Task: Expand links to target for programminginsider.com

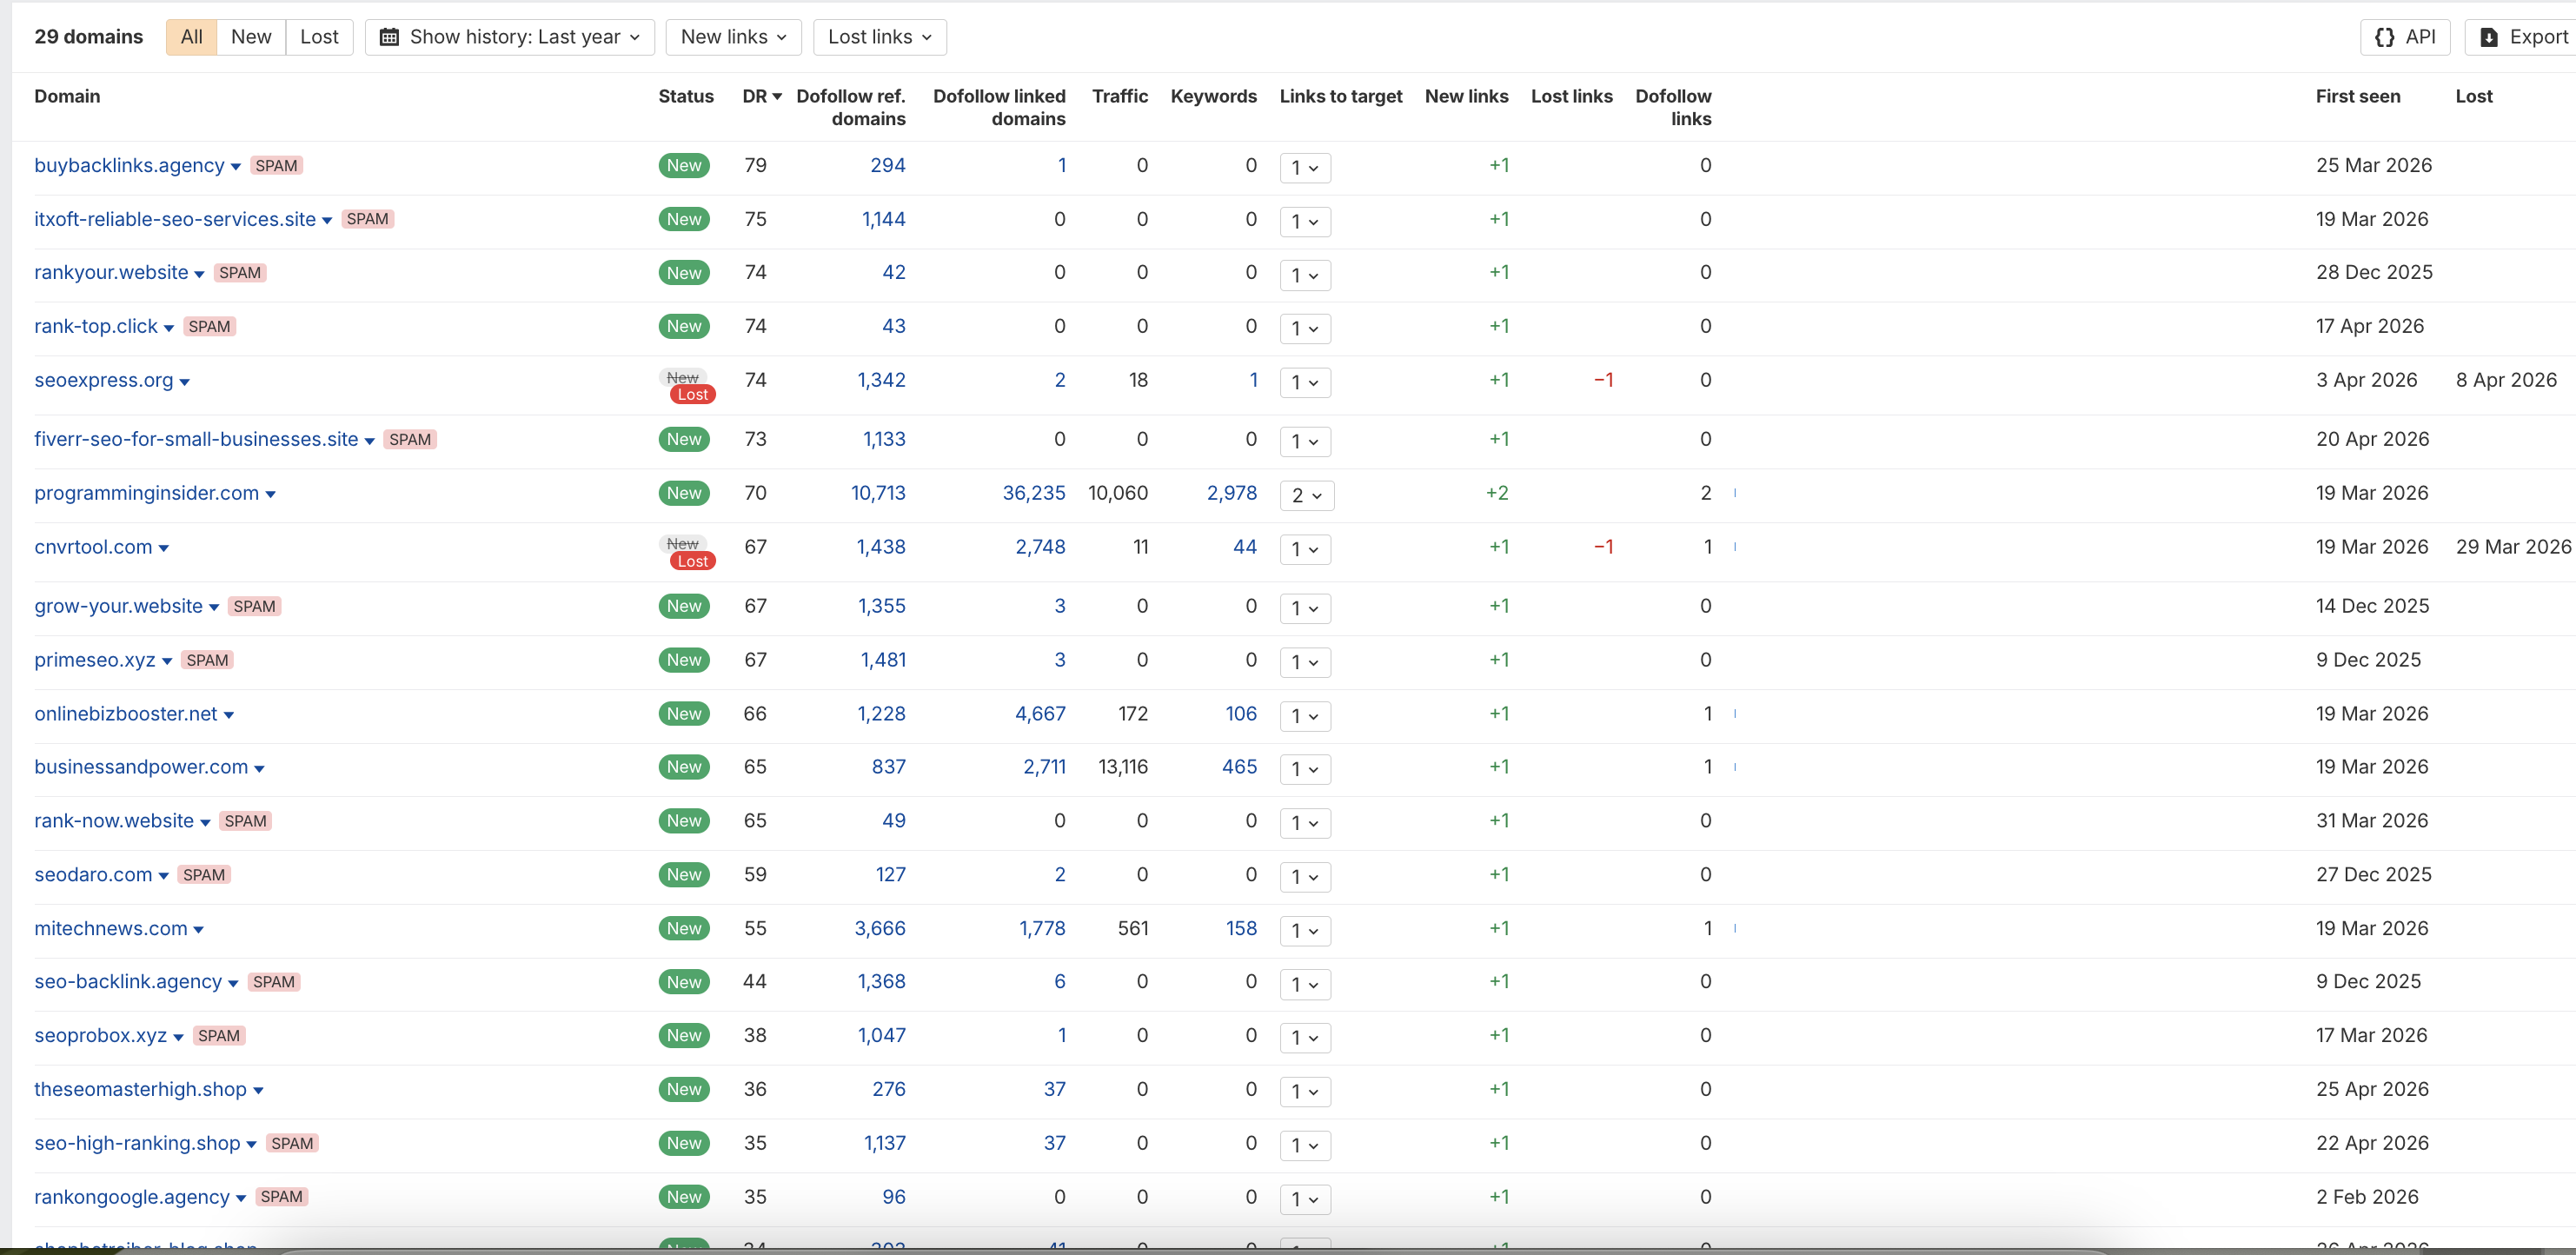Action: 1306,495
